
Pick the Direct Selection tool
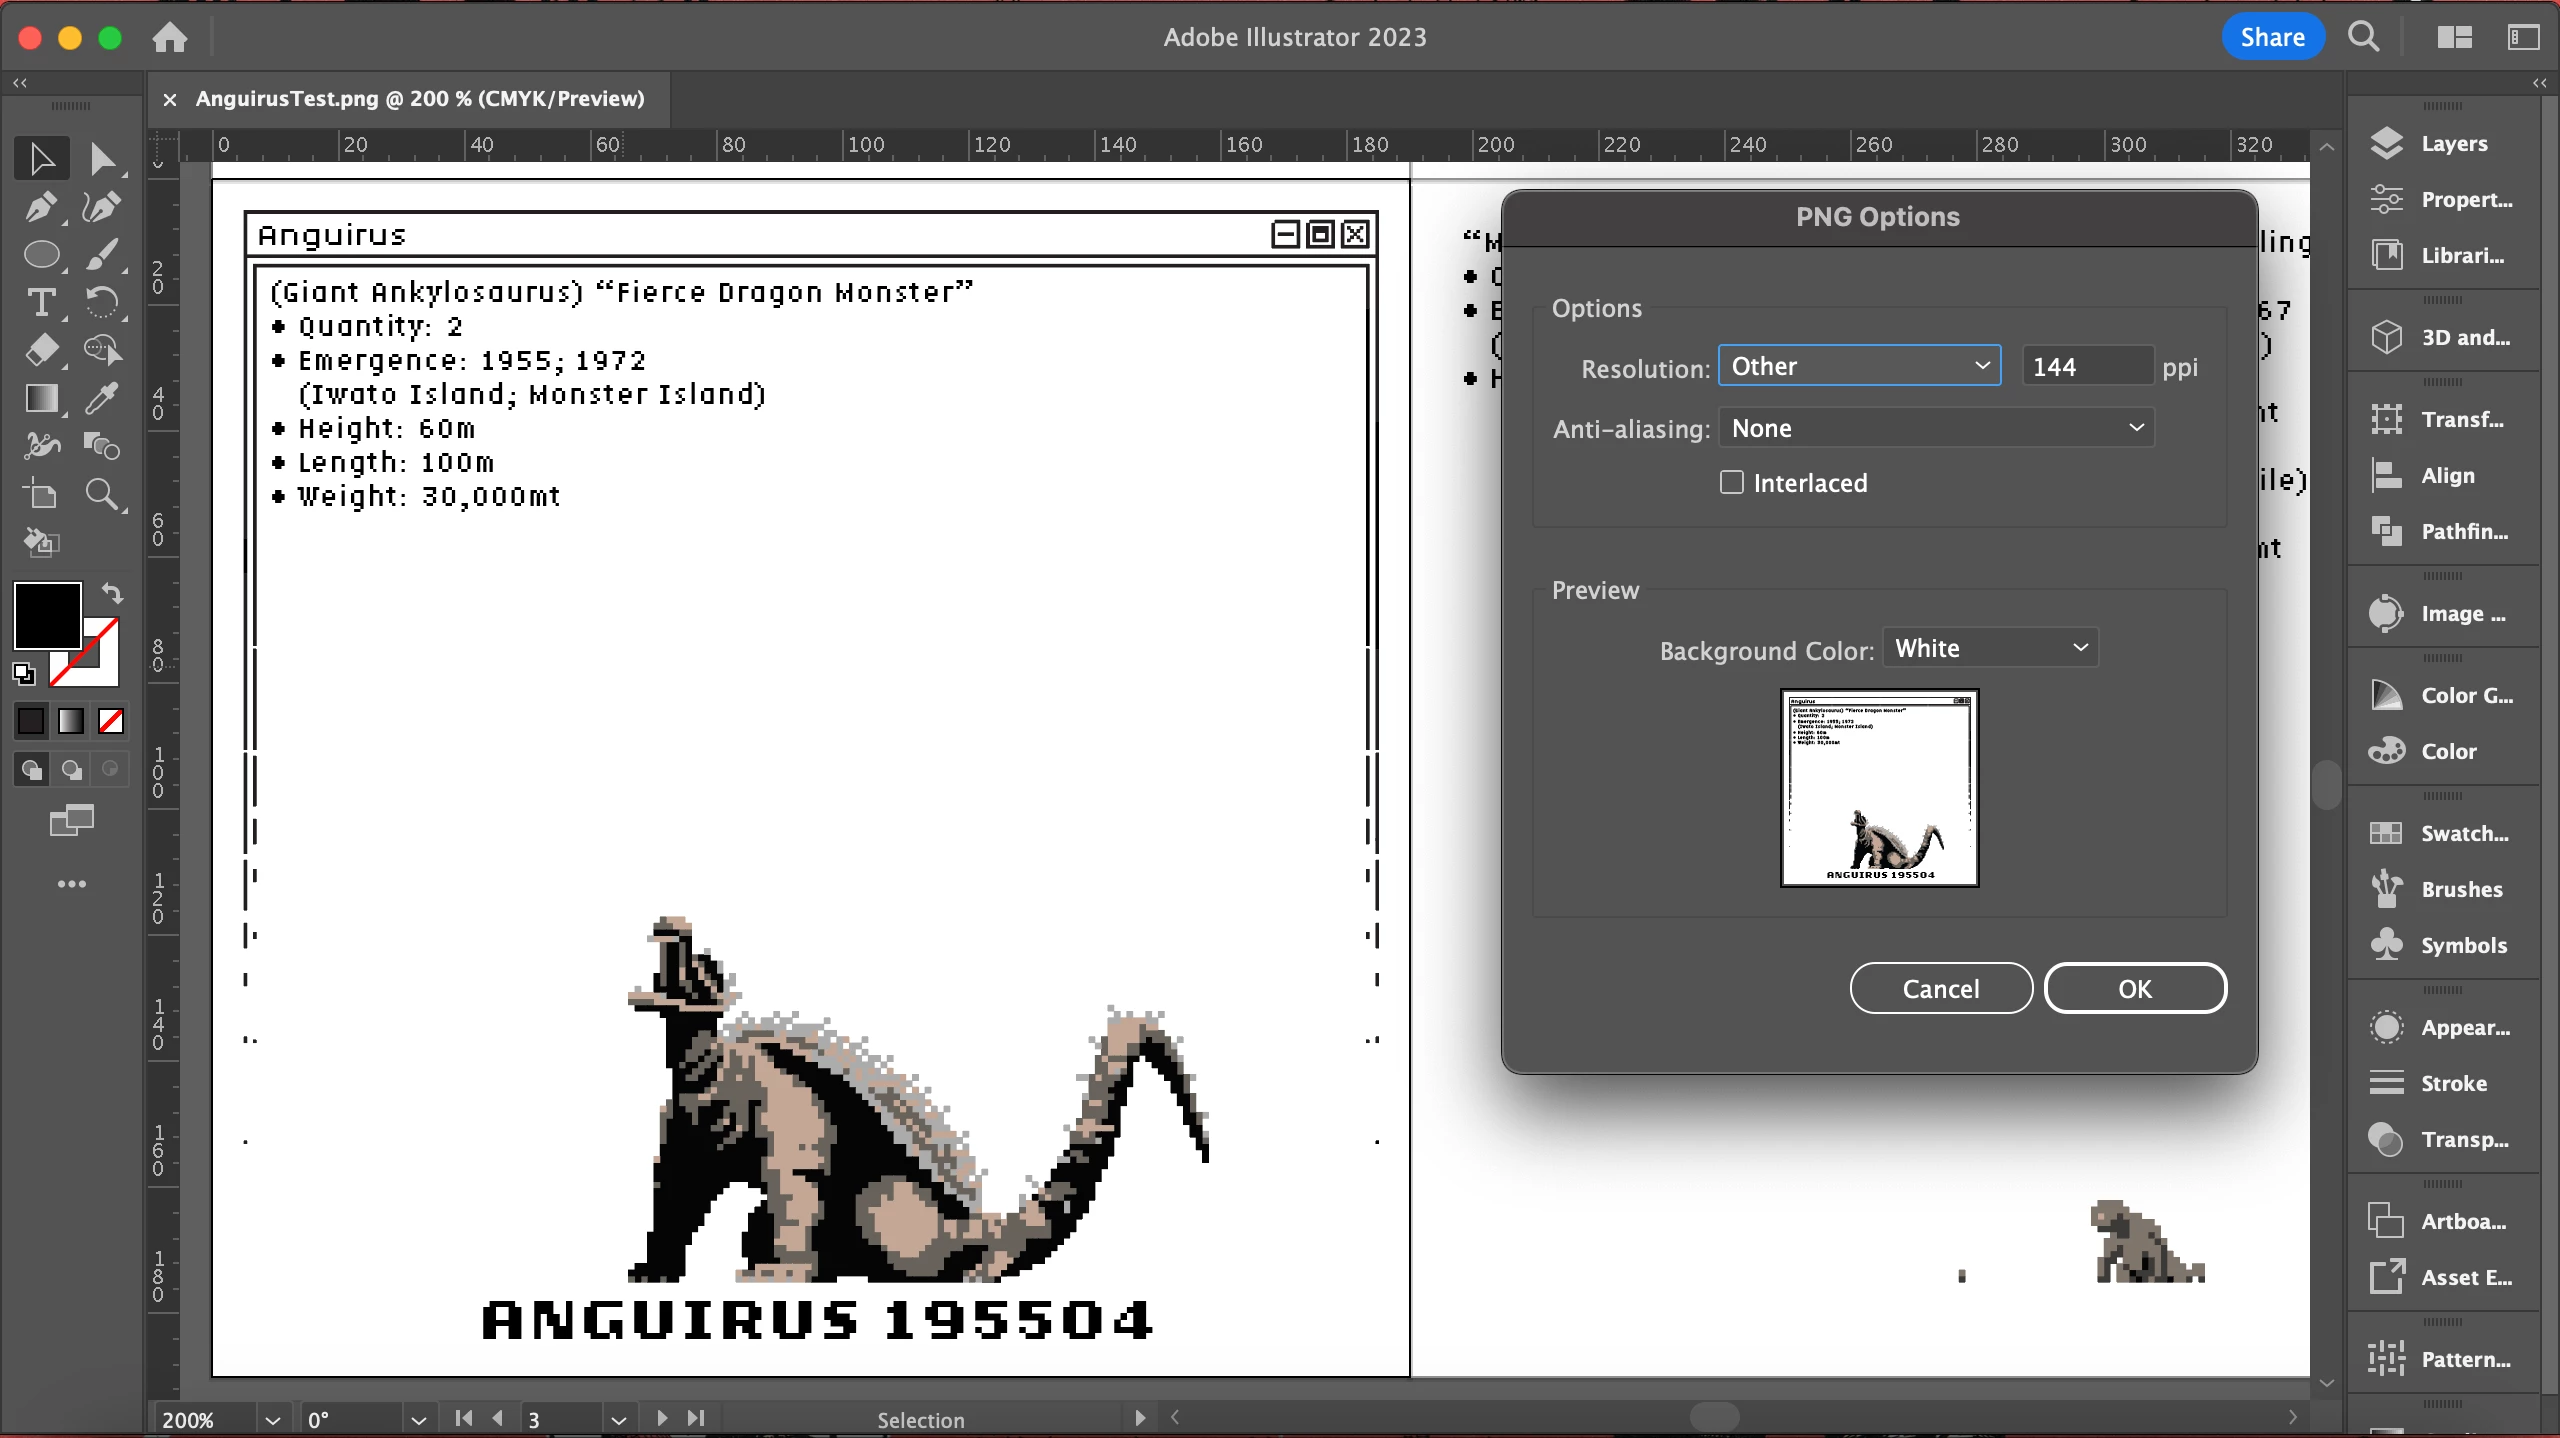[101, 159]
